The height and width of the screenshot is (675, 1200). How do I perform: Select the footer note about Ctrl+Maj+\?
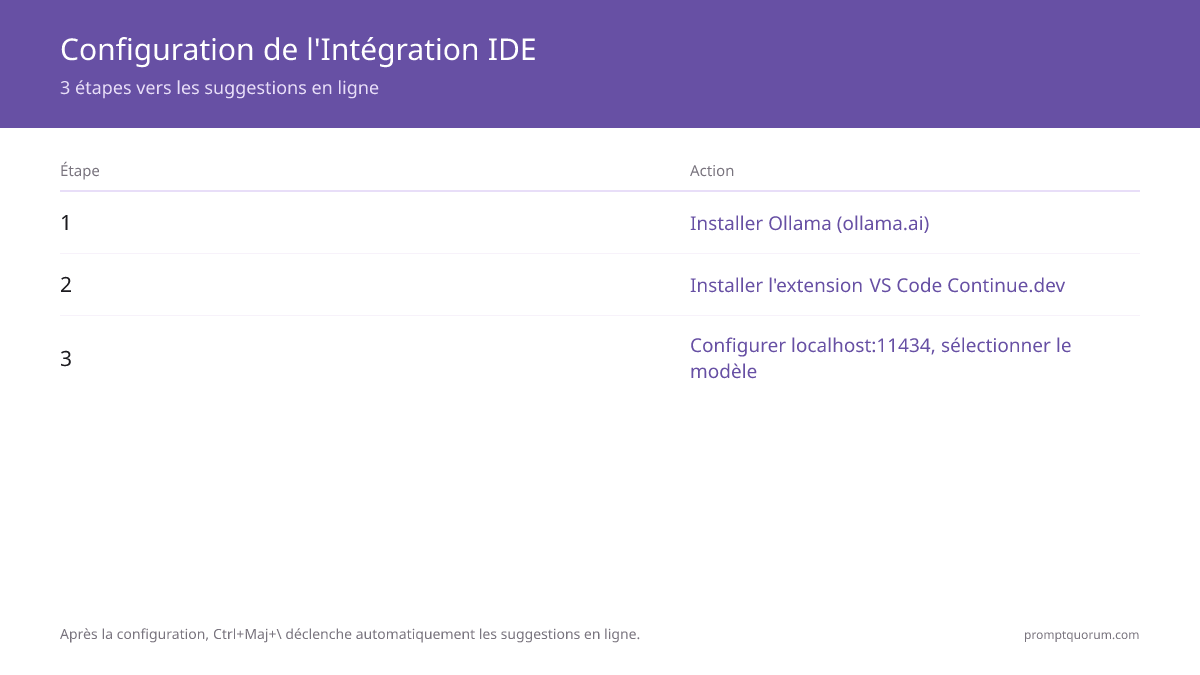pos(350,634)
